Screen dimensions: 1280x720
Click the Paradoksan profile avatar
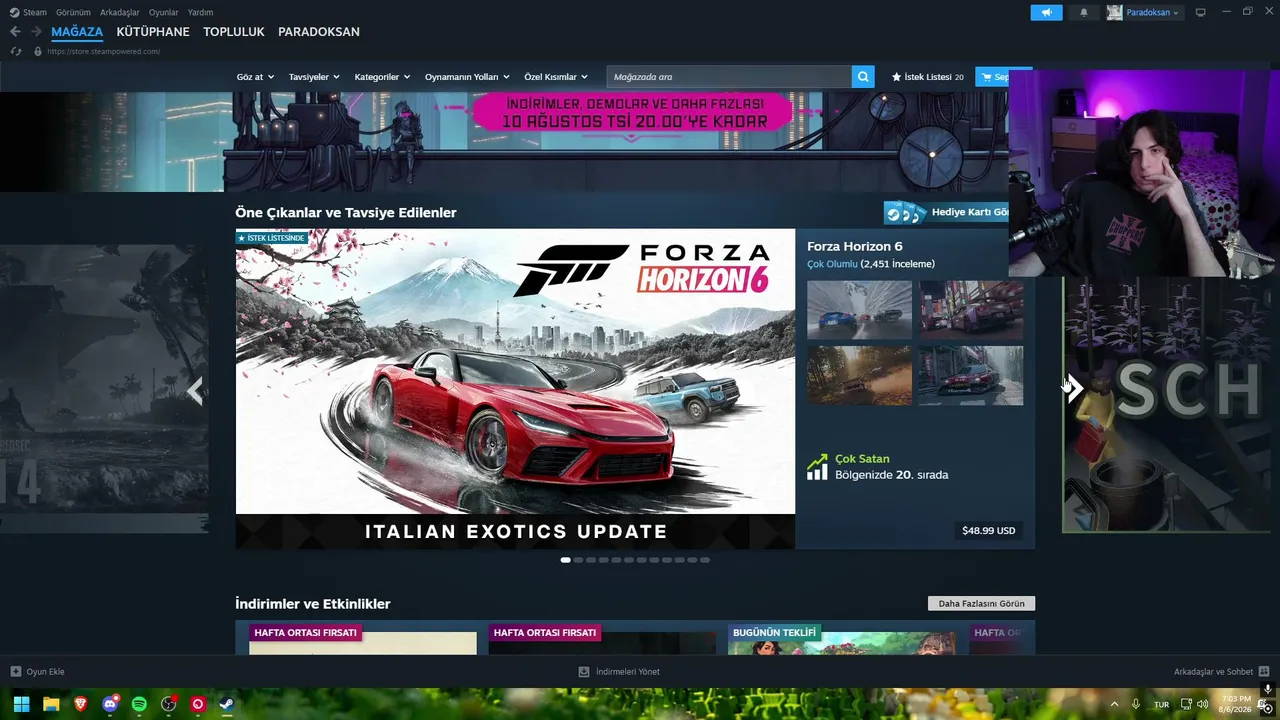(1115, 12)
